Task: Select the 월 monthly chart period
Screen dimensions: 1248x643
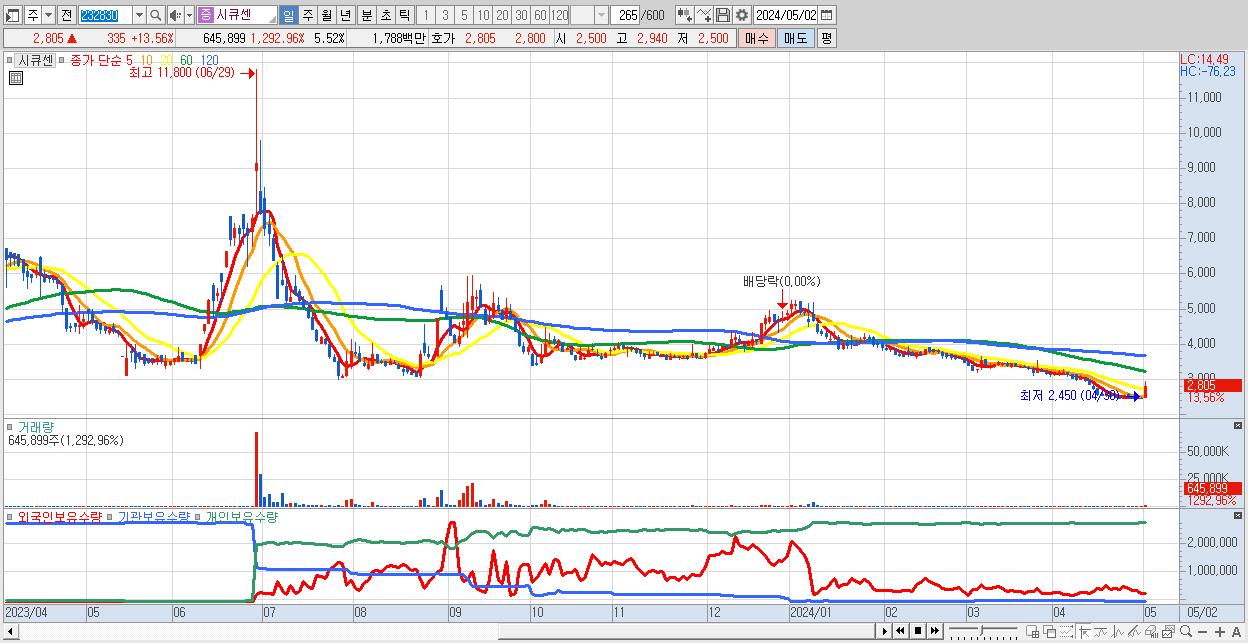Action: [325, 15]
